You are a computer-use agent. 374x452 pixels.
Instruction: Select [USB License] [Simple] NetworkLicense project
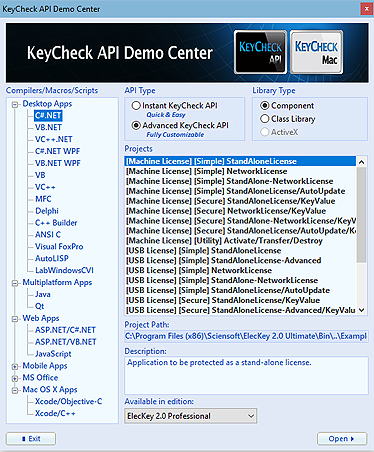coord(240,270)
